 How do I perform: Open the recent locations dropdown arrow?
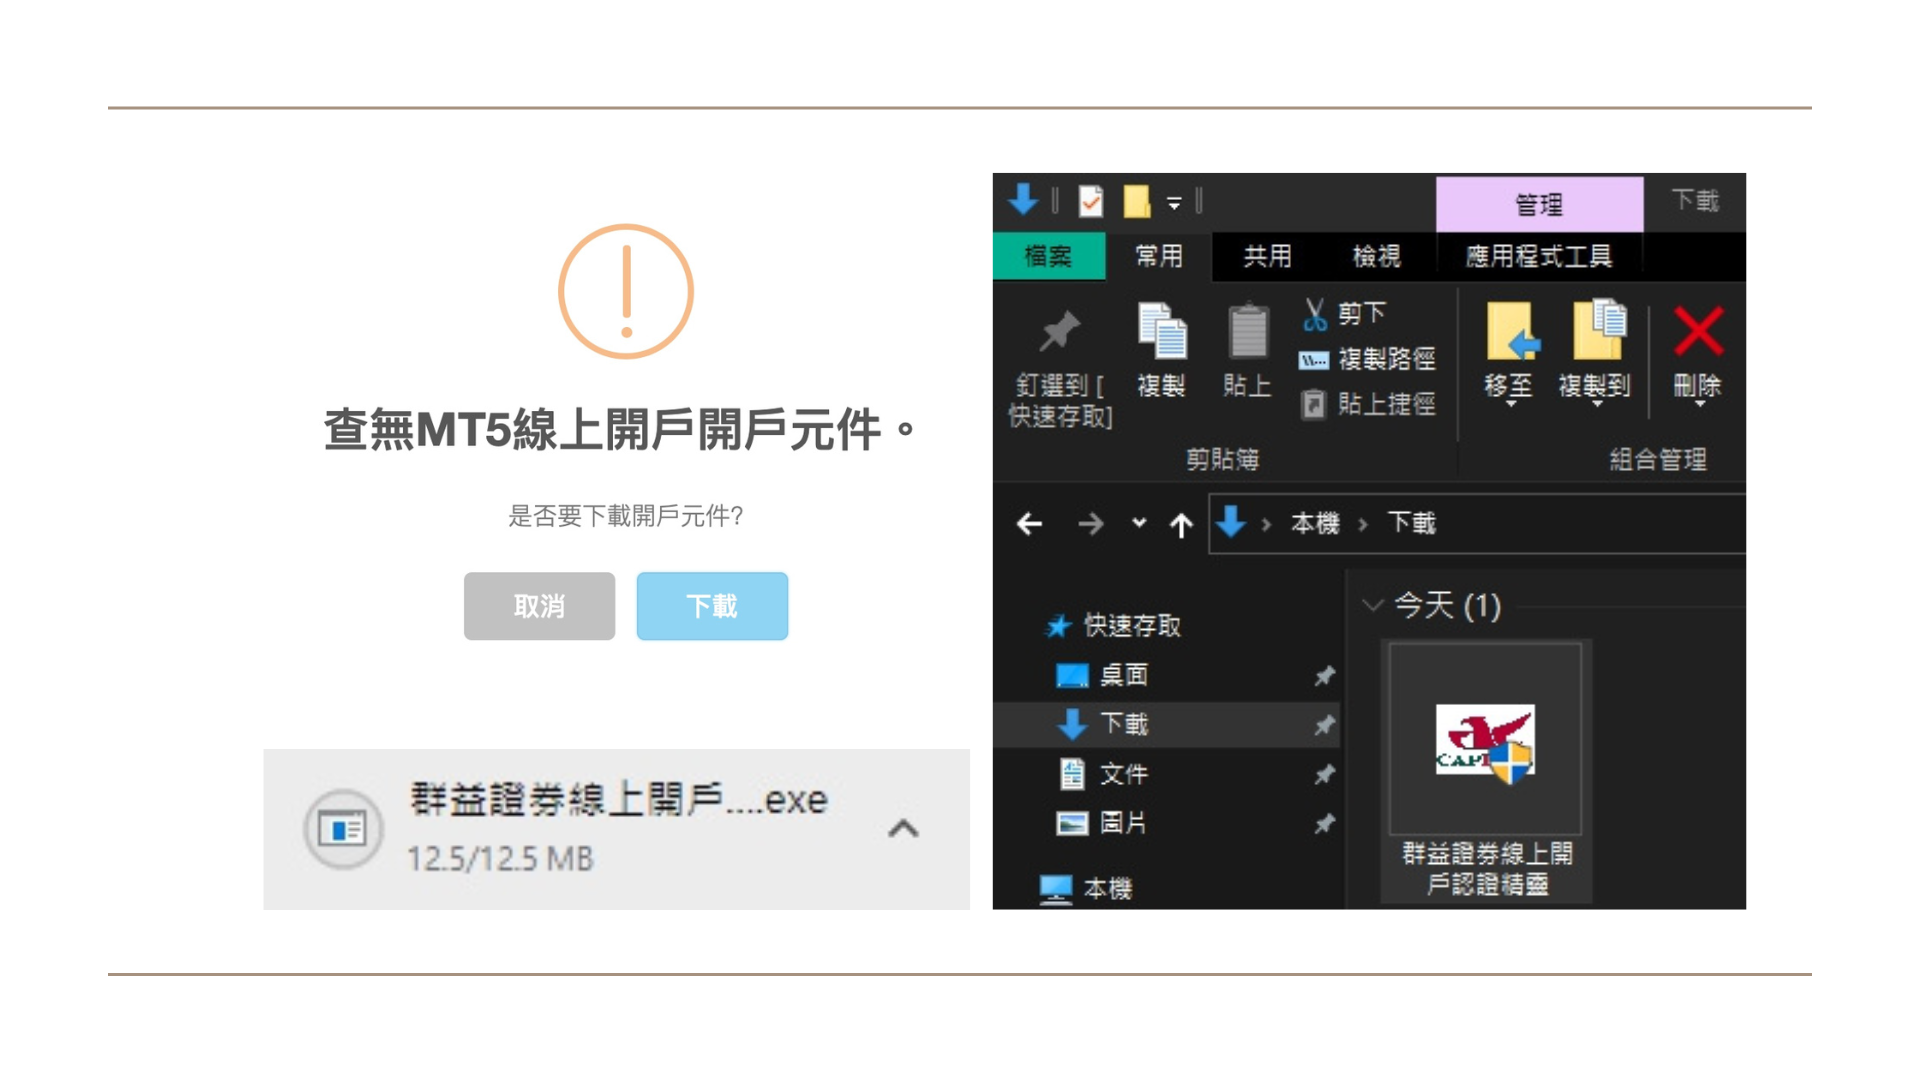[1139, 522]
